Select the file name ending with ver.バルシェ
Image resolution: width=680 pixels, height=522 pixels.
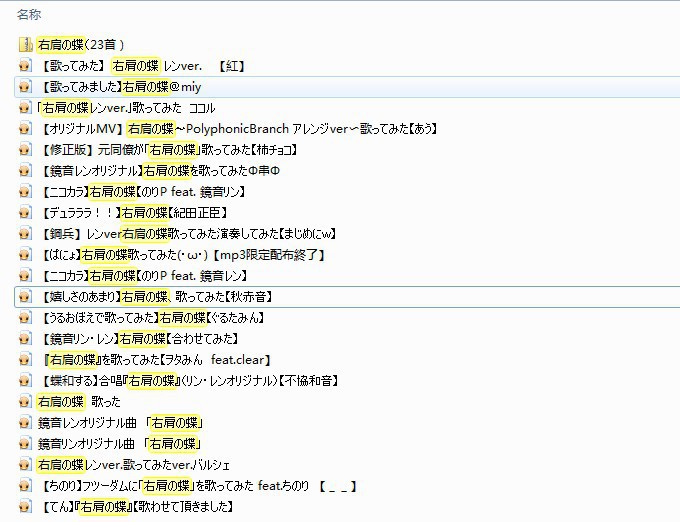pyautogui.click(x=133, y=465)
